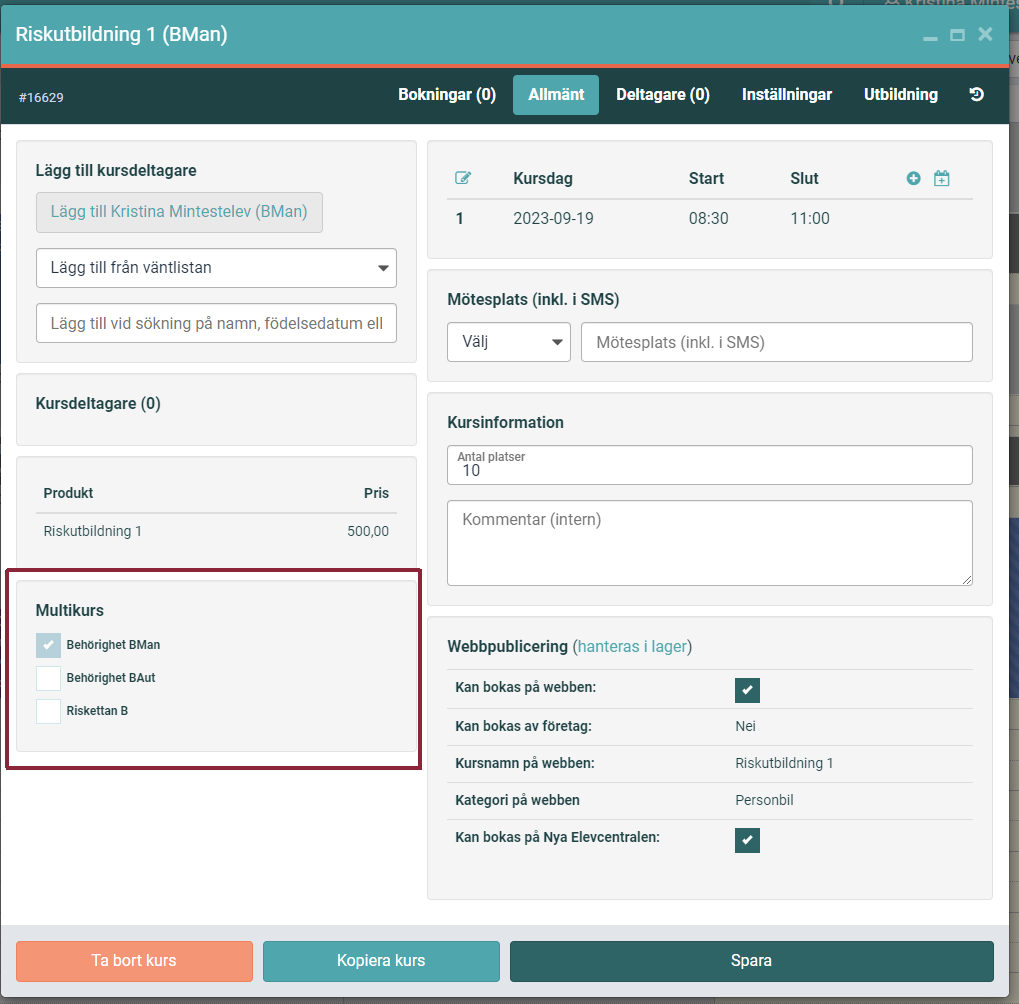1019x1004 pixels.
Task: Click the Kursdeltagare (0) heading
Action: pyautogui.click(x=98, y=404)
